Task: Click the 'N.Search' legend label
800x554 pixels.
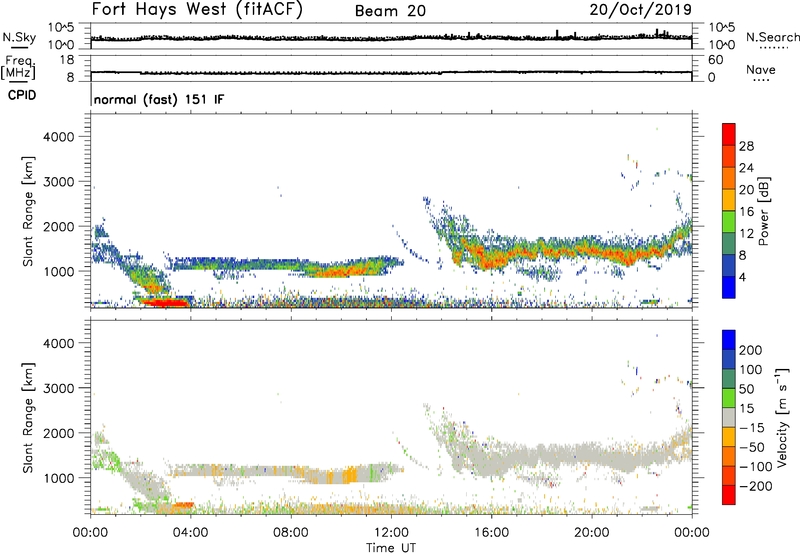Action: 772,37
